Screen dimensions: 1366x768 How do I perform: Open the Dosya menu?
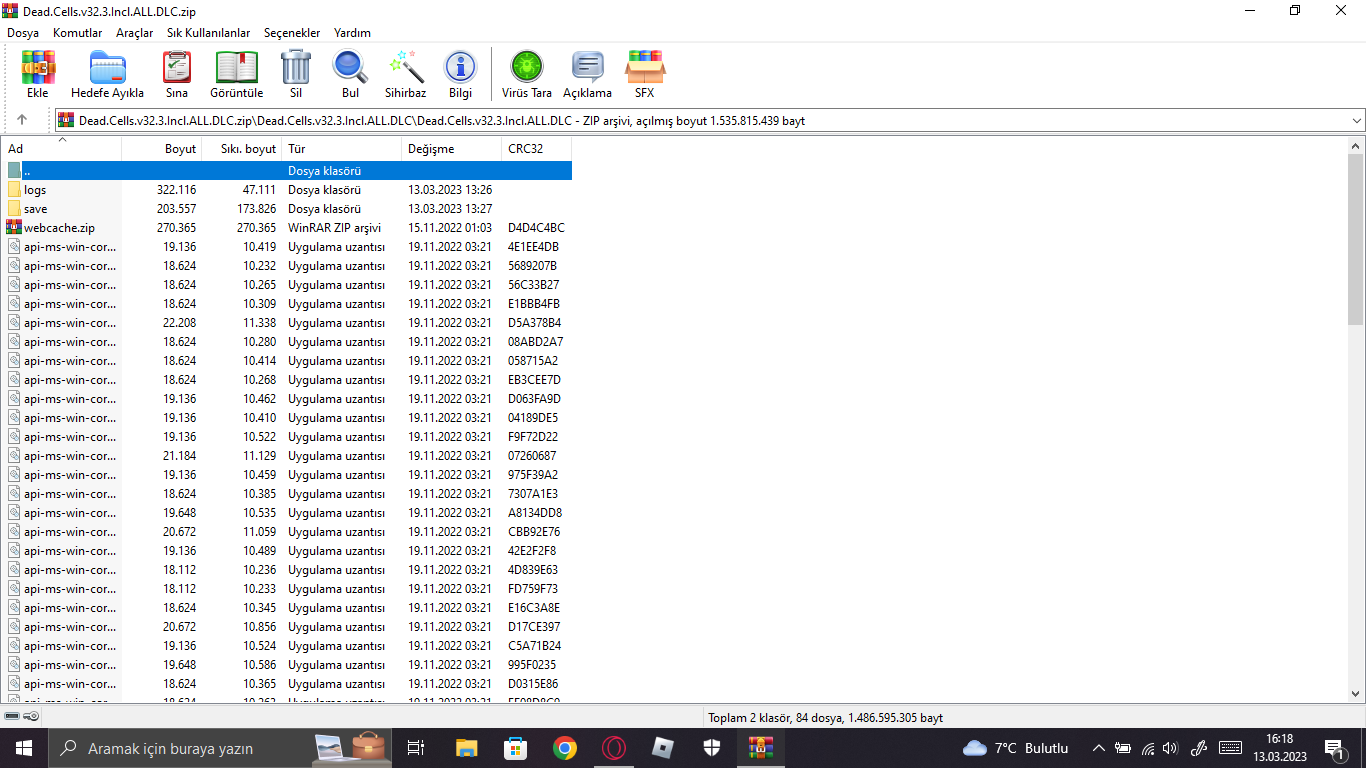[23, 33]
